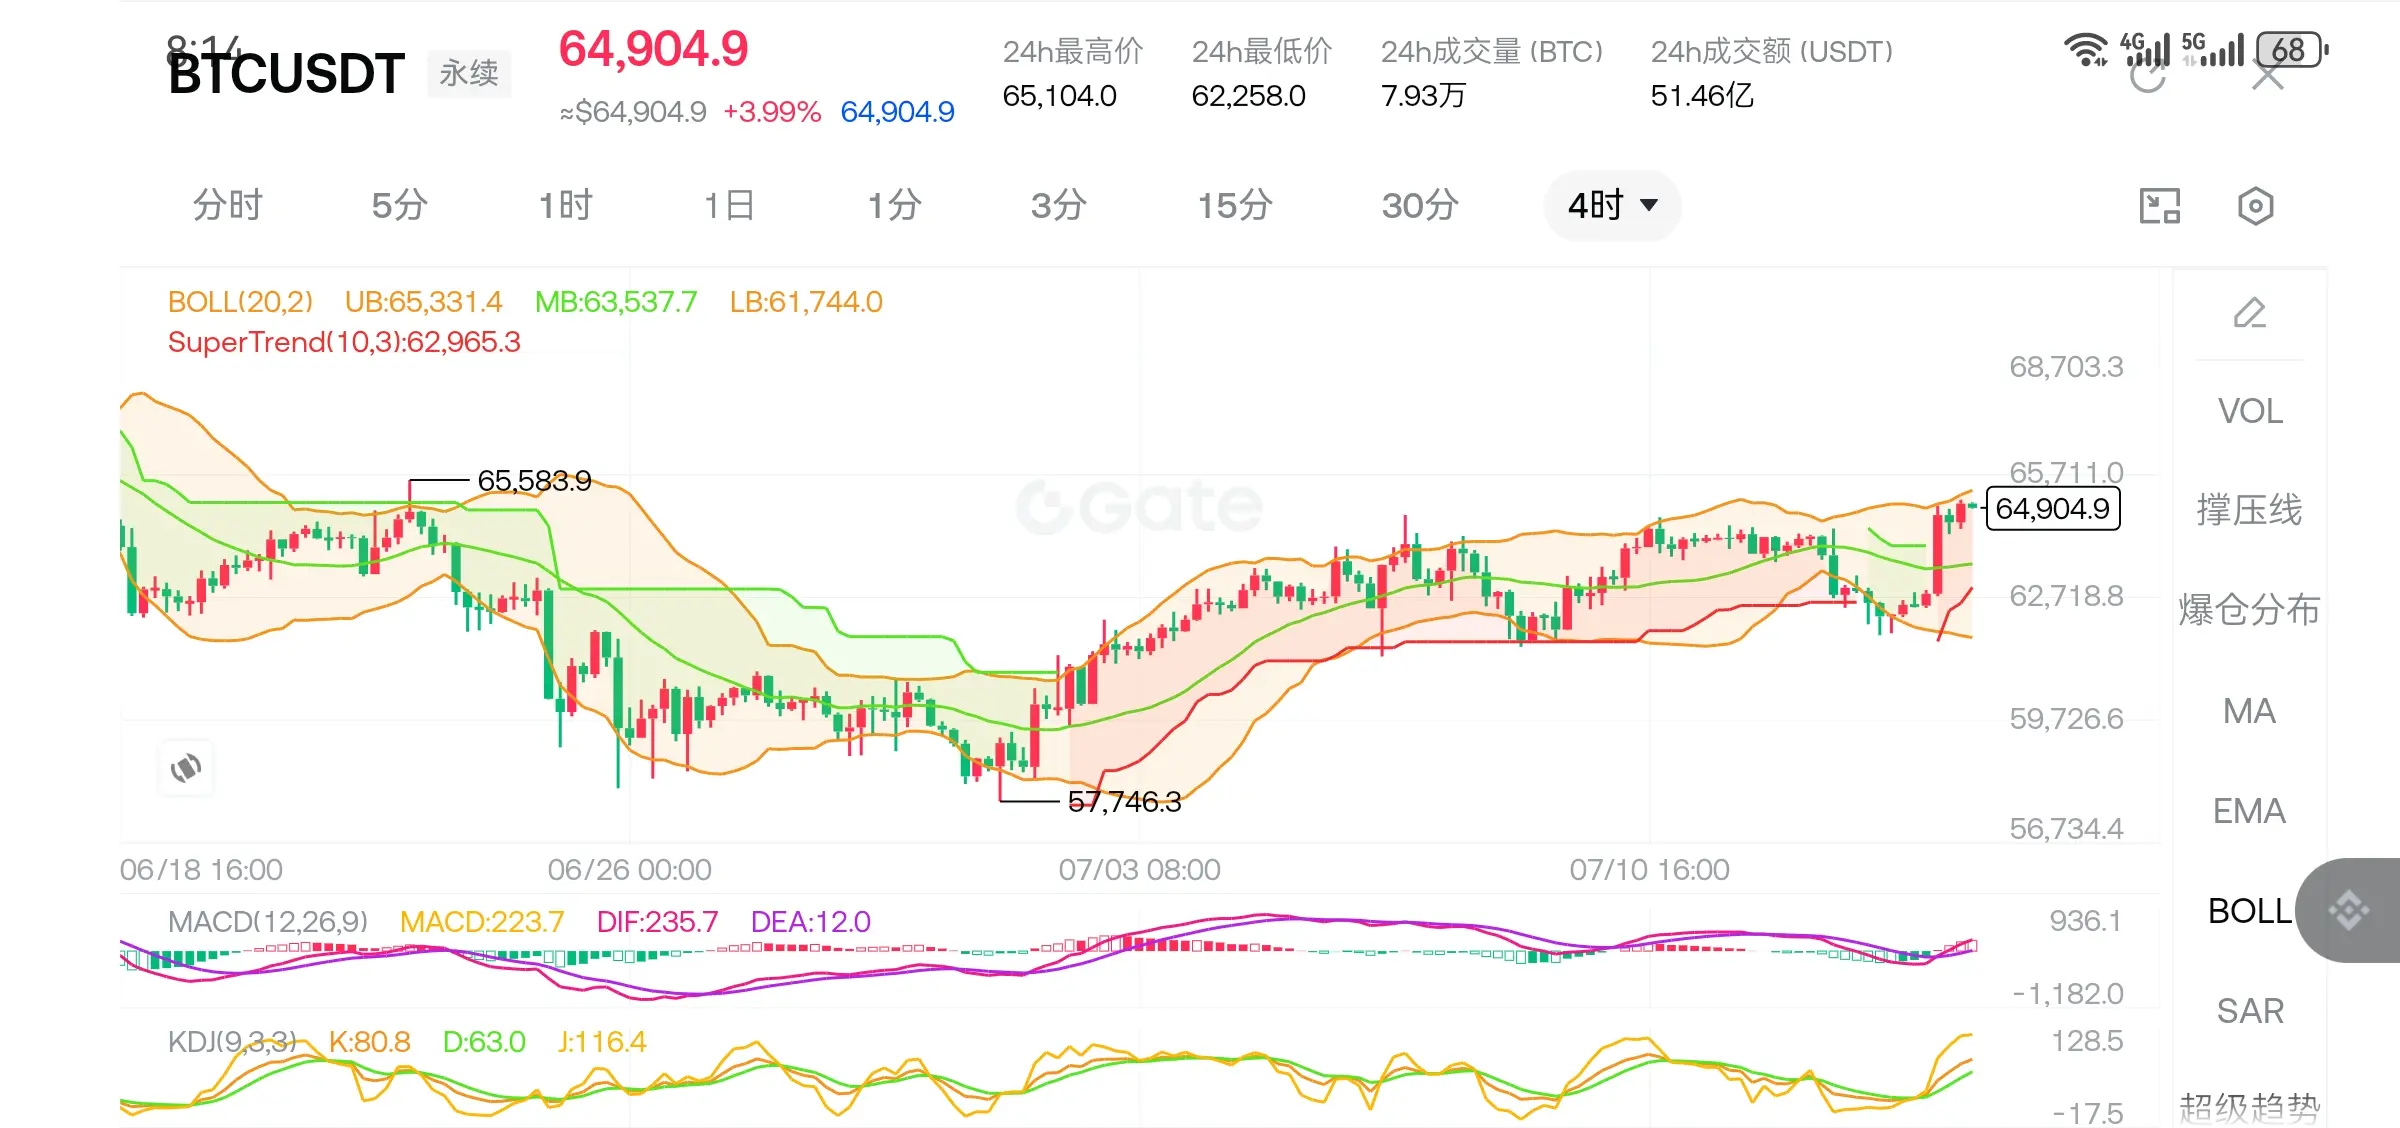Expand the 4时 timeframe dropdown

pos(1613,205)
